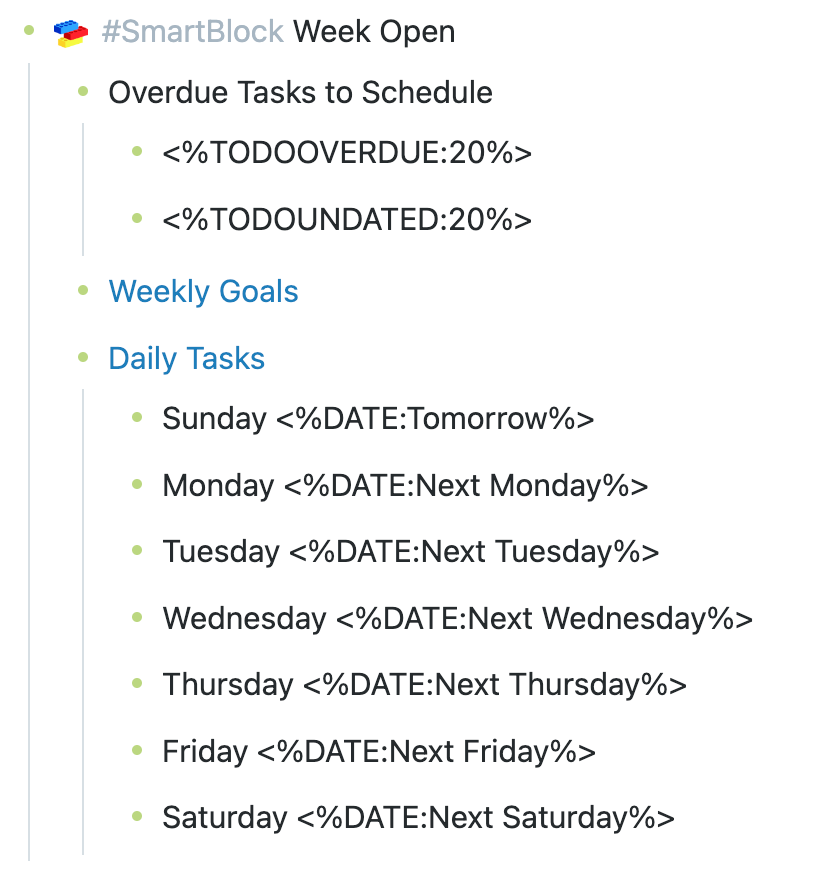Edit the Tuesday Next Tuesday date block
Screen dimensions: 834x892
(x=410, y=552)
